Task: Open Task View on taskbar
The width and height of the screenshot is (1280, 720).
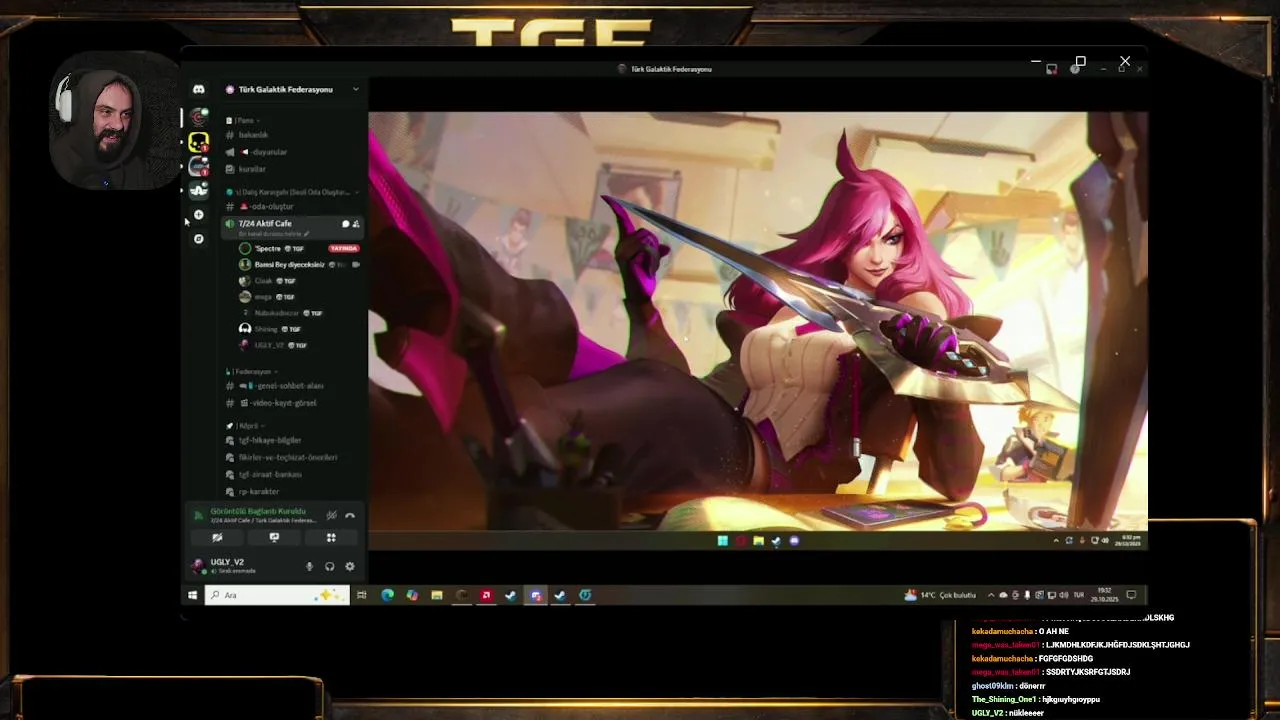Action: [x=362, y=595]
